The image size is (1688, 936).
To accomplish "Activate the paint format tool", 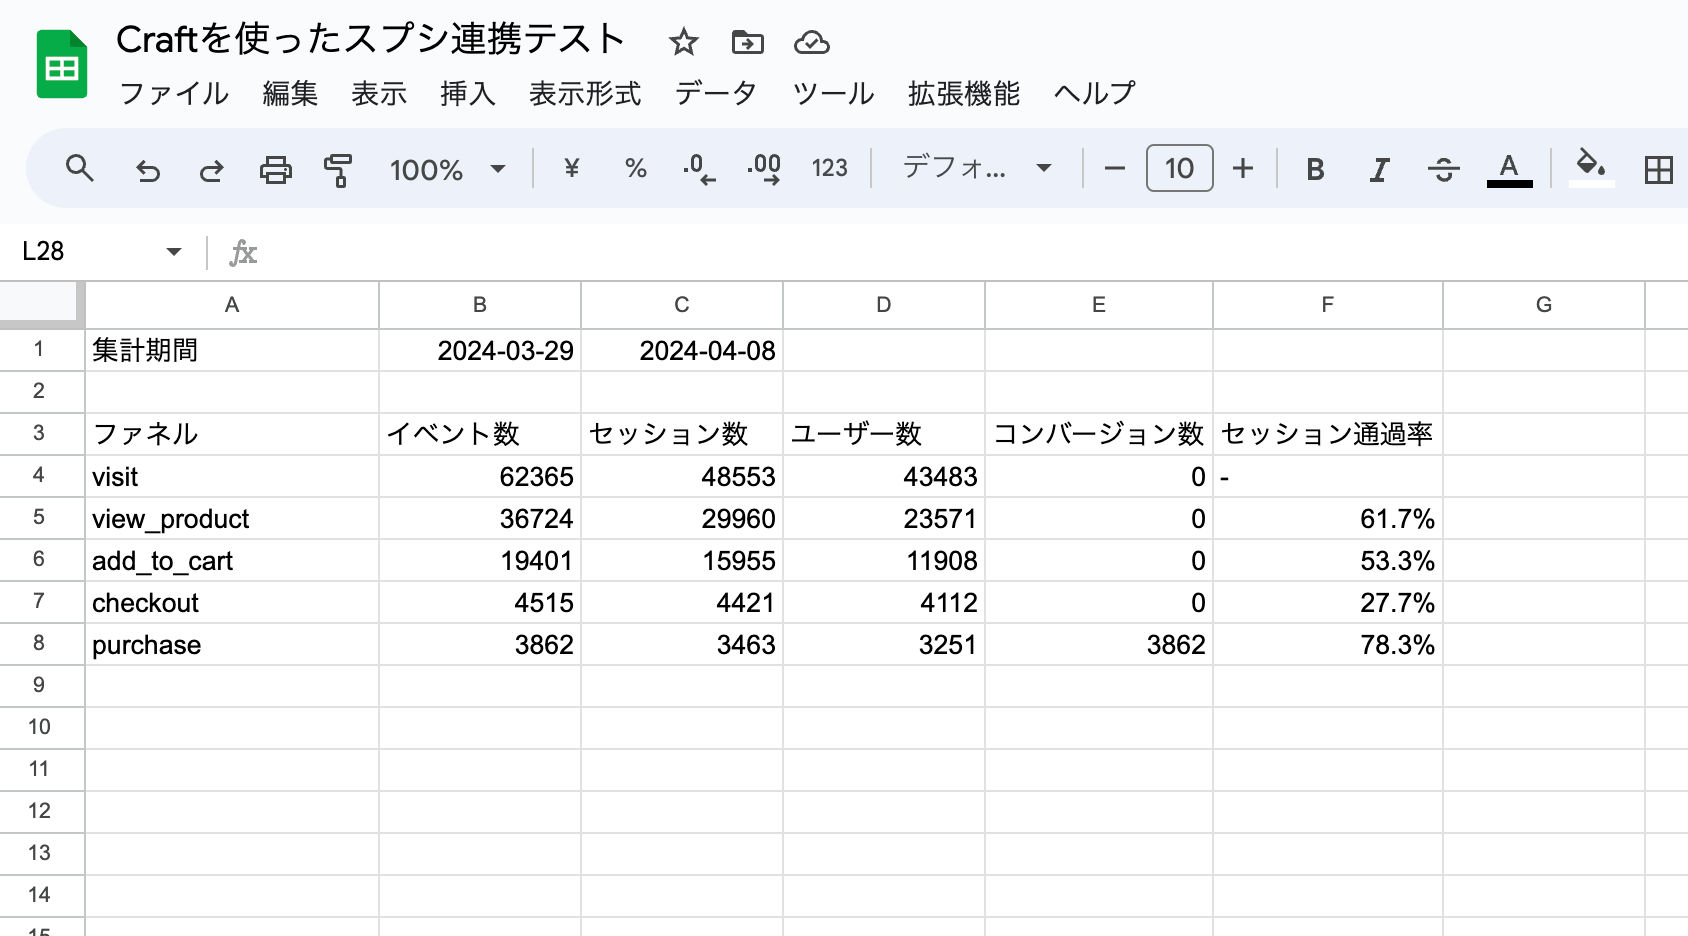I will (338, 170).
